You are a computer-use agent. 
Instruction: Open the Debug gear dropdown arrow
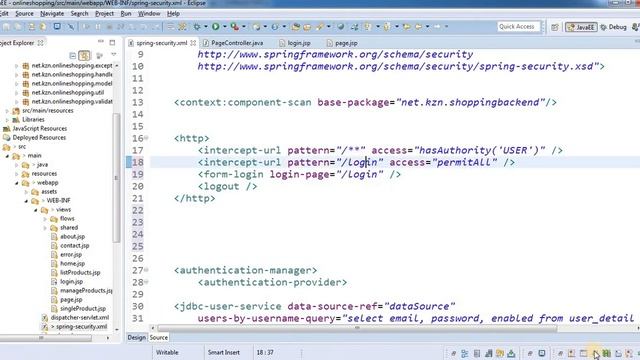tap(205, 27)
